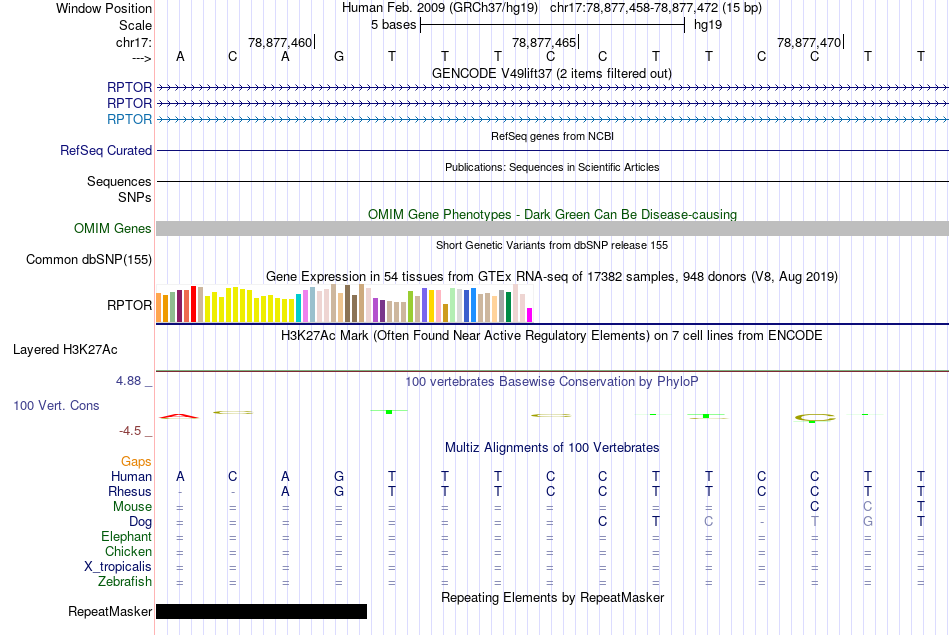Open the 100 Vert. Cons track label
The width and height of the screenshot is (950, 635).
pyautogui.click(x=56, y=405)
